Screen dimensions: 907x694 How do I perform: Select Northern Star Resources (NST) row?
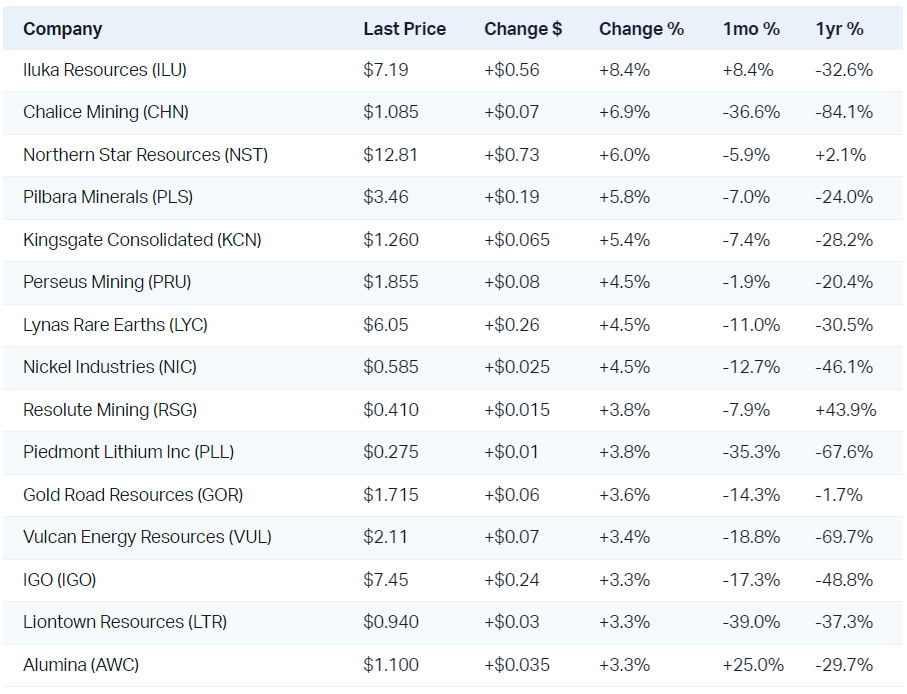[x=145, y=155]
